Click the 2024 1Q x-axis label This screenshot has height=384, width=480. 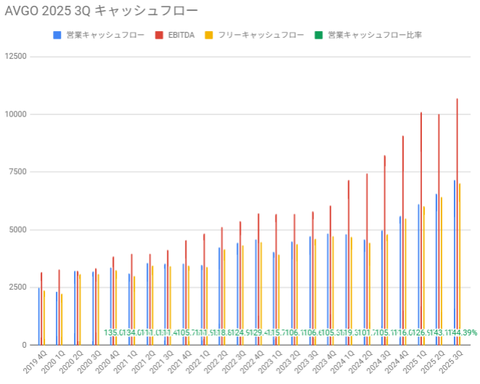(x=343, y=361)
